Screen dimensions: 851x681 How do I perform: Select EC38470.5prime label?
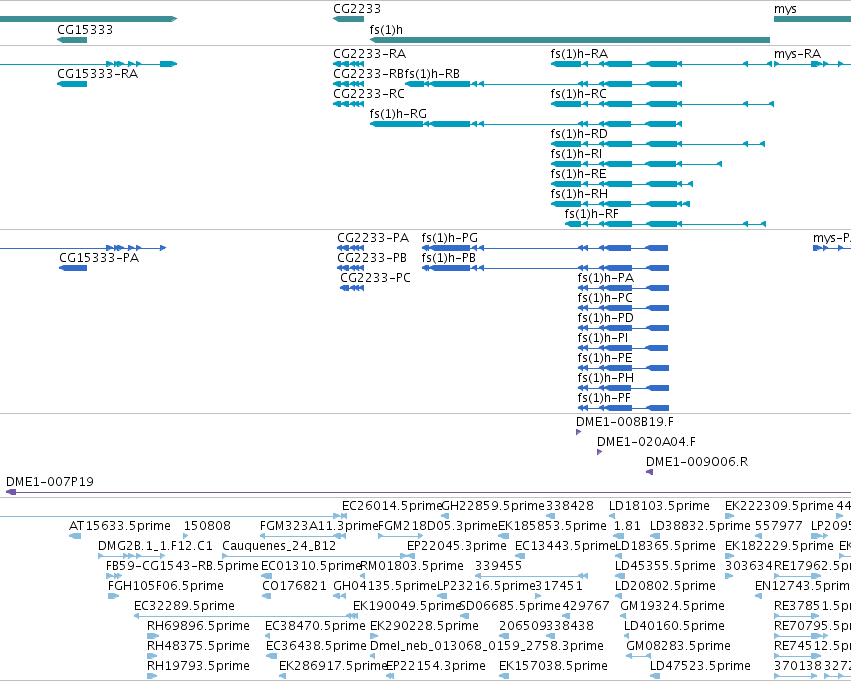click(x=315, y=626)
